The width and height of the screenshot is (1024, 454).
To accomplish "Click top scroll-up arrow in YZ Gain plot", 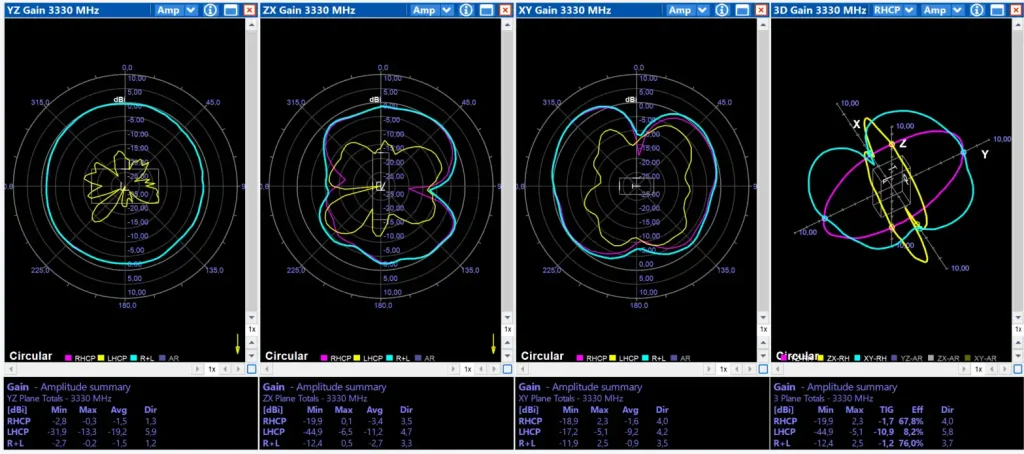I will (251, 24).
